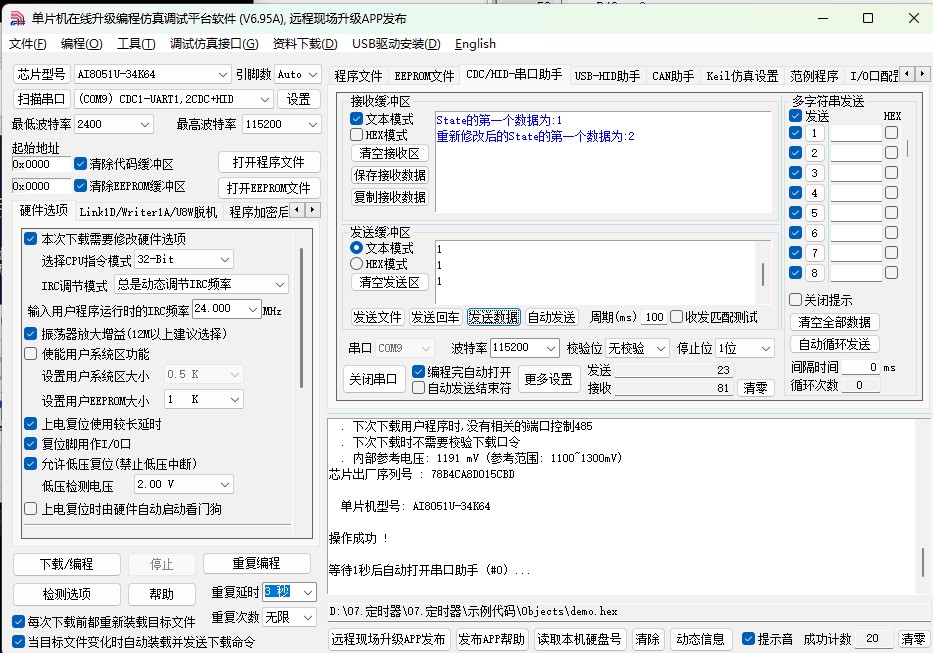This screenshot has height=653, width=933.
Task: Expand the COM9 CDC1-UART1 port dropdown
Action: 265,99
